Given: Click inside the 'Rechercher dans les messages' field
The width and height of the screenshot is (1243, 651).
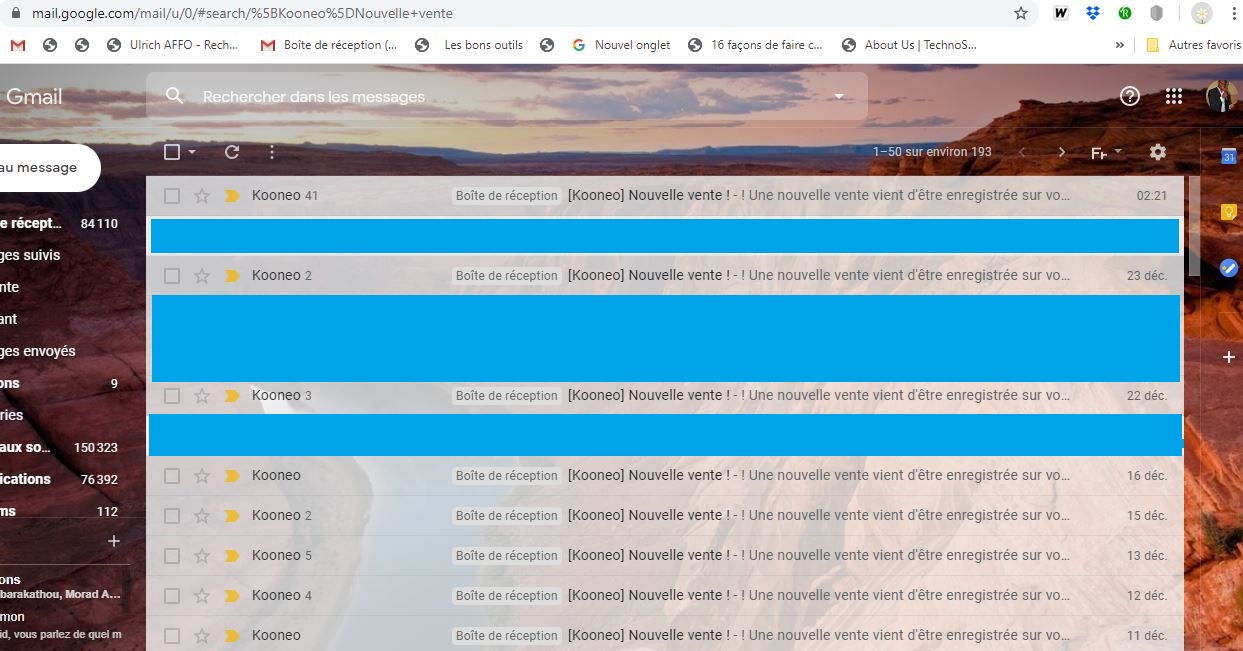Looking at the screenshot, I should click(x=400, y=96).
